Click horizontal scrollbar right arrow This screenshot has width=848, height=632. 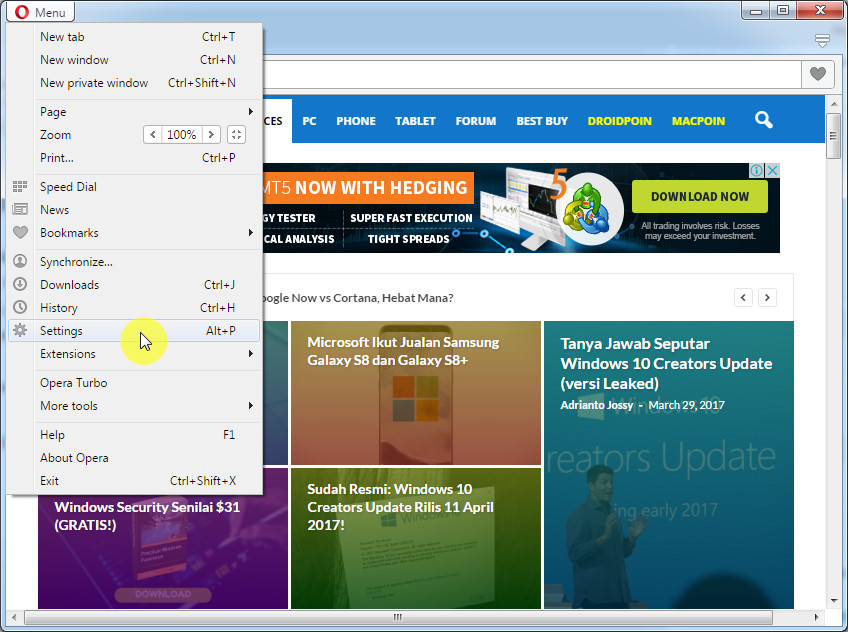point(817,617)
